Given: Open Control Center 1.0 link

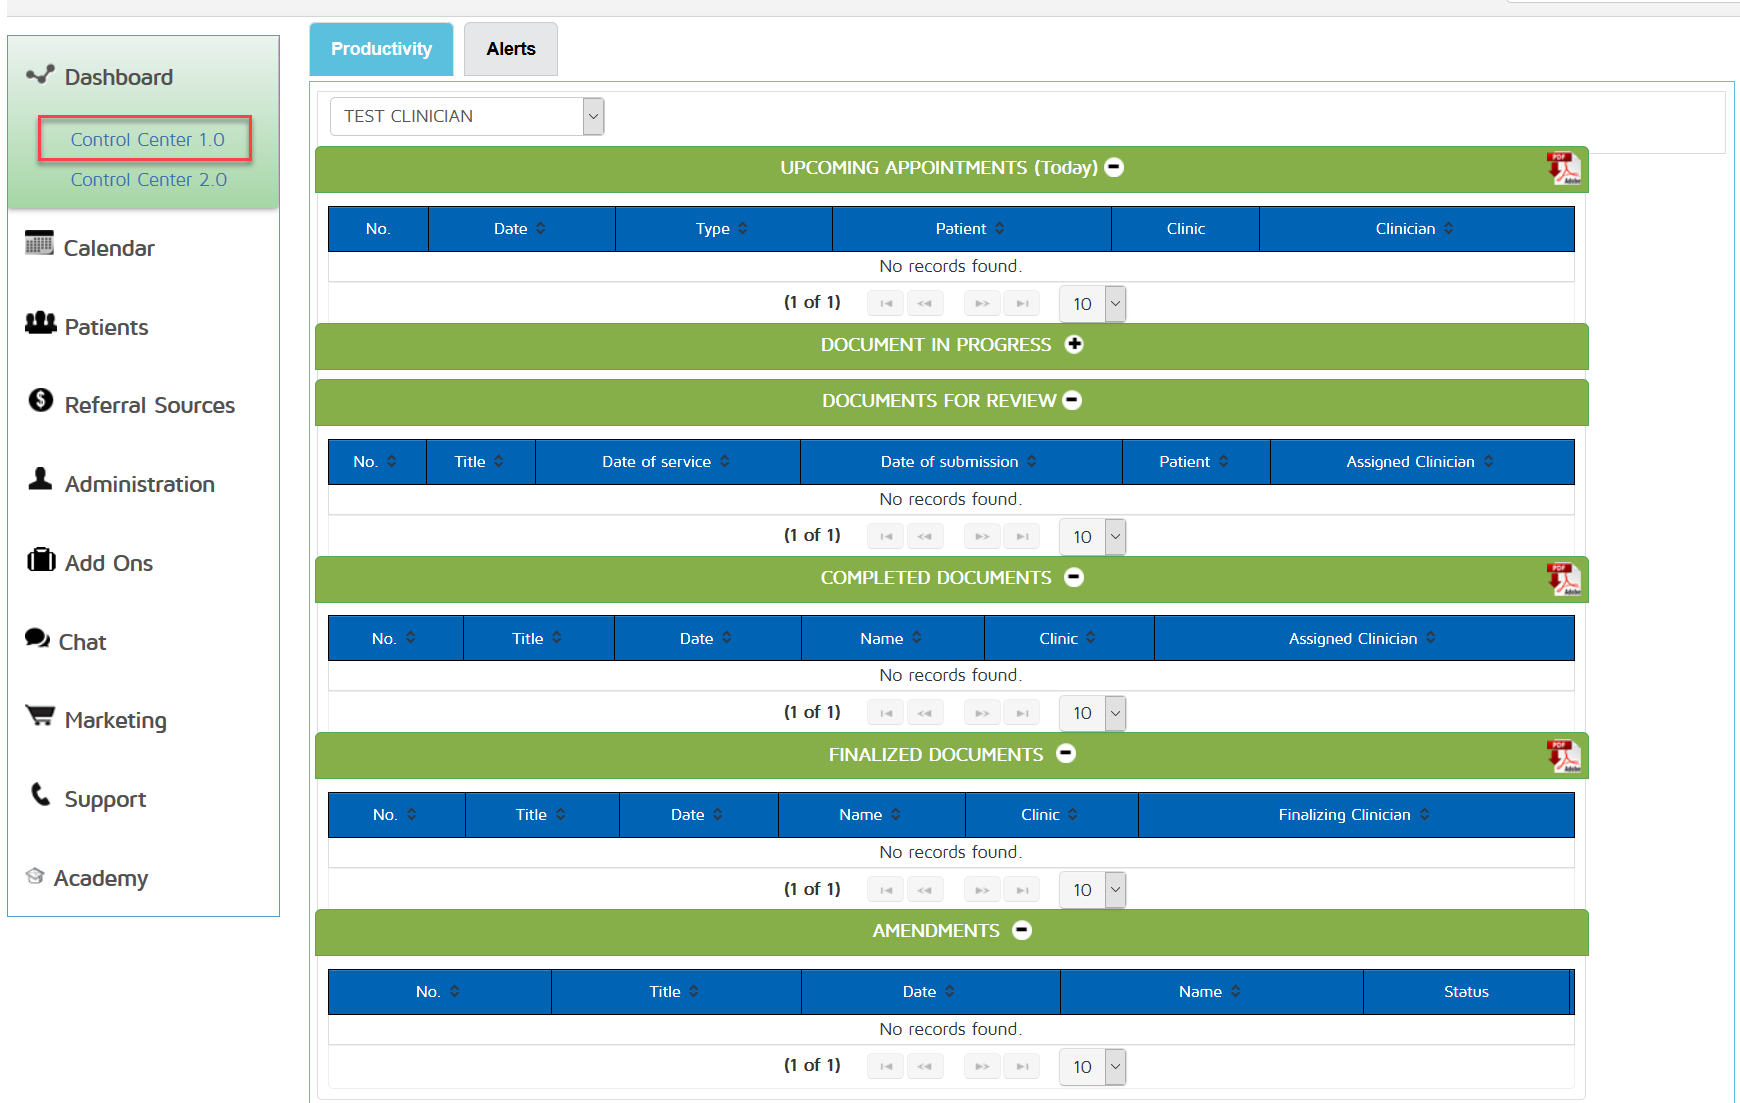Looking at the screenshot, I should [147, 140].
